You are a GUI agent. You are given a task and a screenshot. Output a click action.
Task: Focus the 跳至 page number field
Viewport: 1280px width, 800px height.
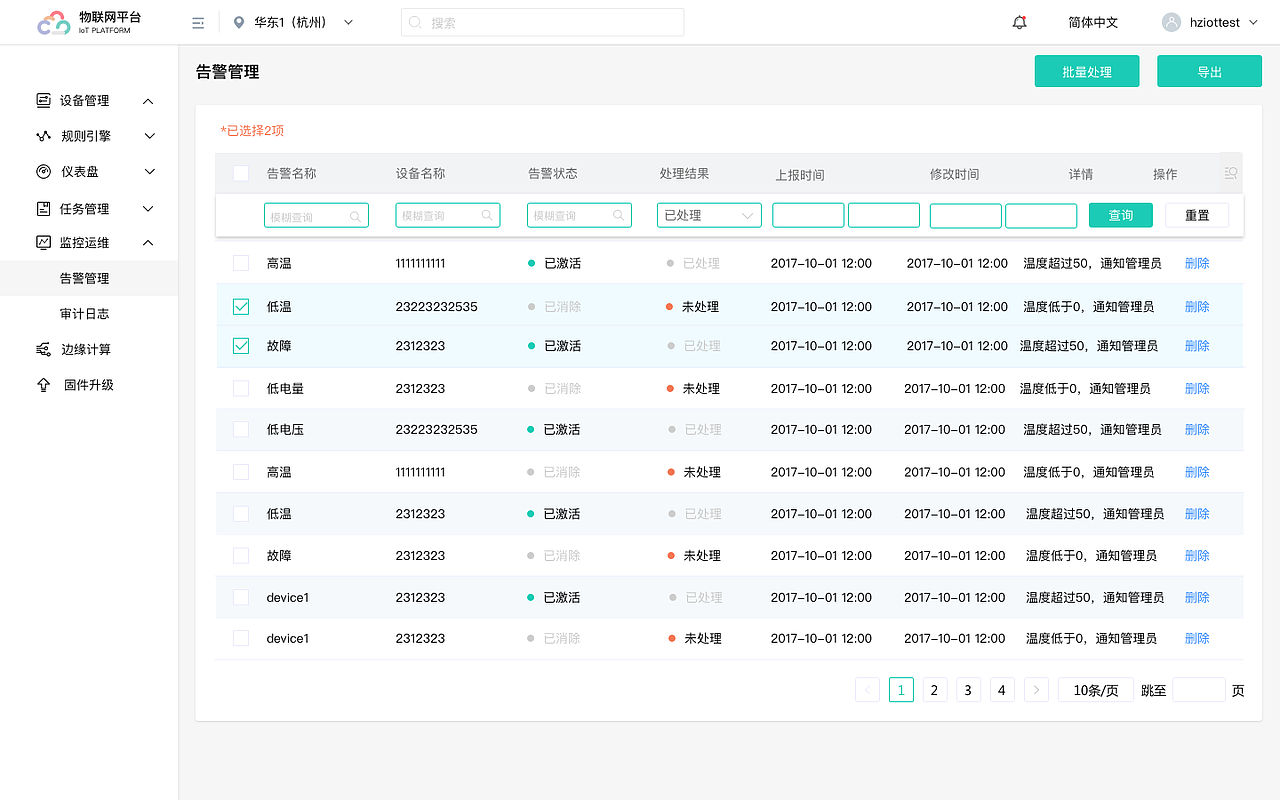[1199, 690]
